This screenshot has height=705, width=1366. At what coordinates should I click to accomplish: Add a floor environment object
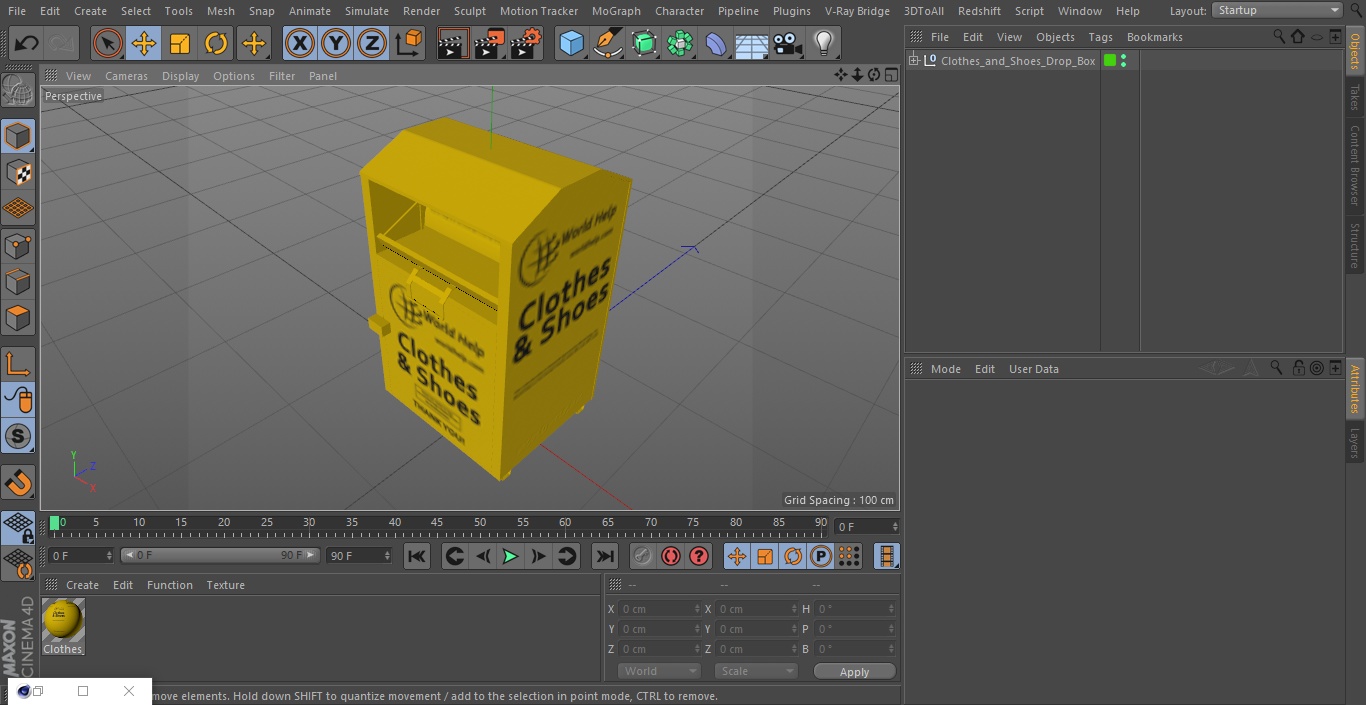tap(752, 43)
